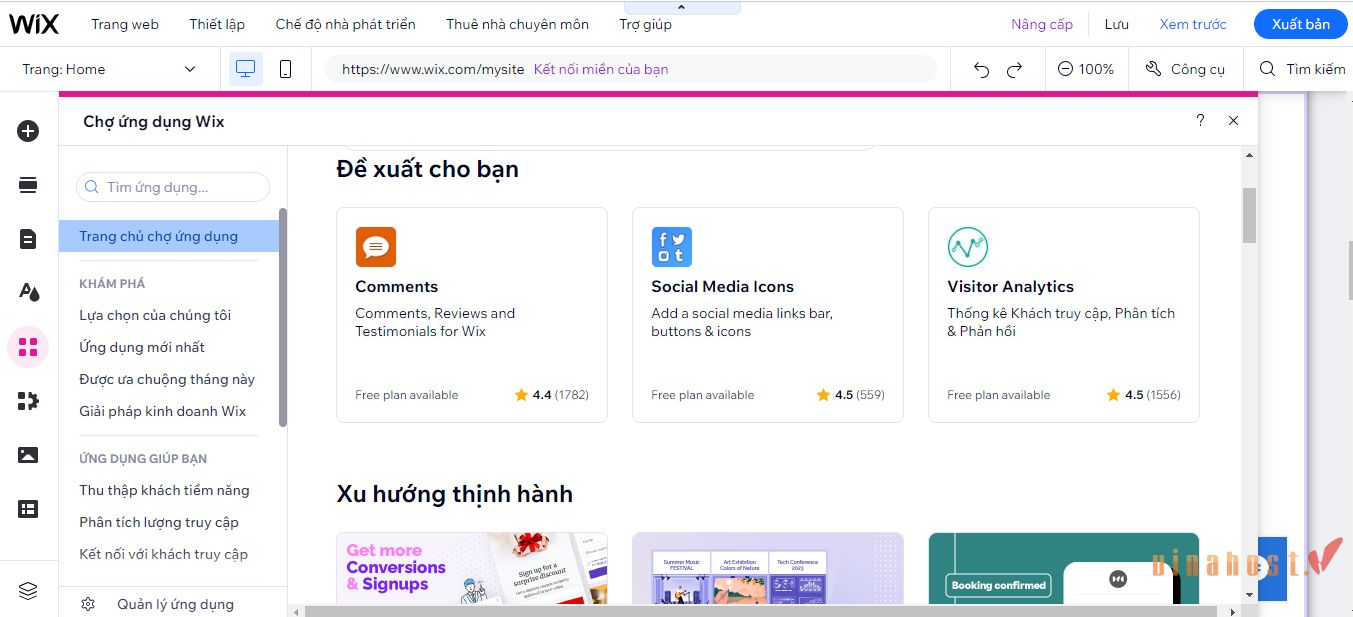
Task: Click the Tìm ứng dụng search field
Action: 173,187
